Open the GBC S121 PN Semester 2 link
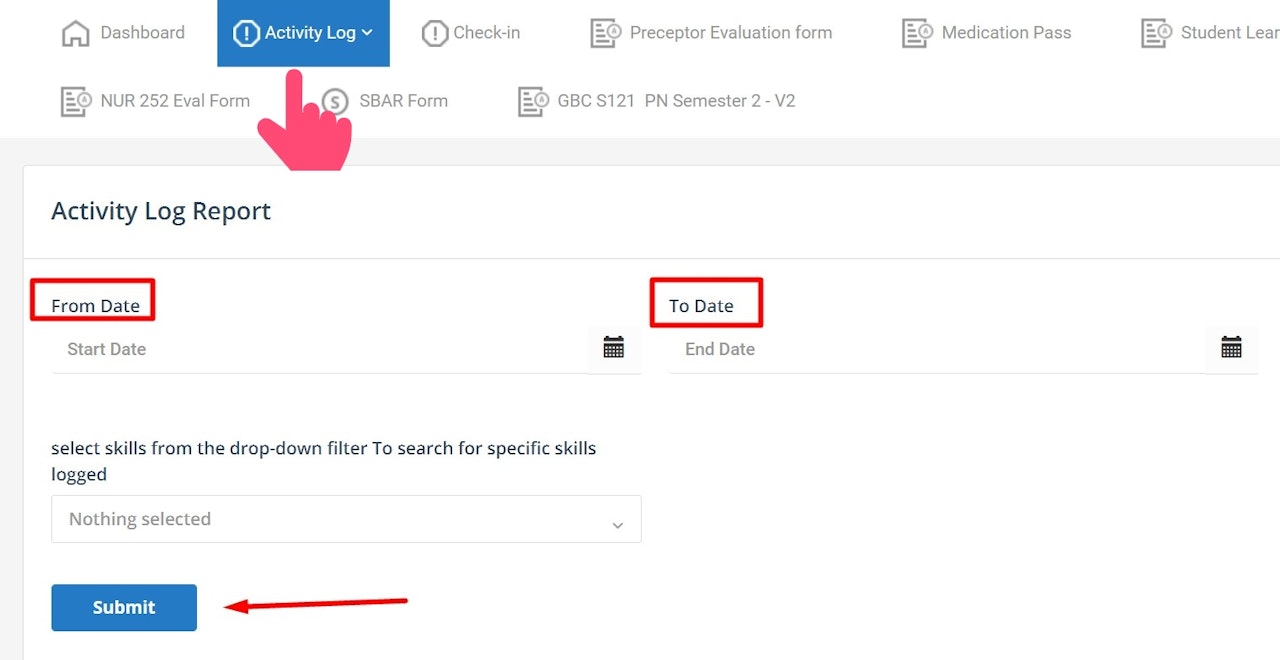Screen dimensions: 1280x660 click(x=676, y=101)
